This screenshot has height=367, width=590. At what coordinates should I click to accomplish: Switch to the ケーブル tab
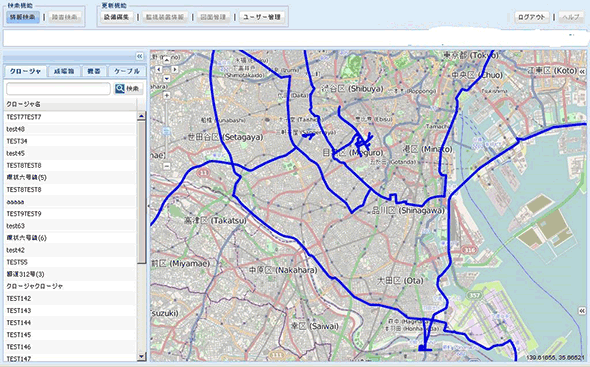point(127,71)
